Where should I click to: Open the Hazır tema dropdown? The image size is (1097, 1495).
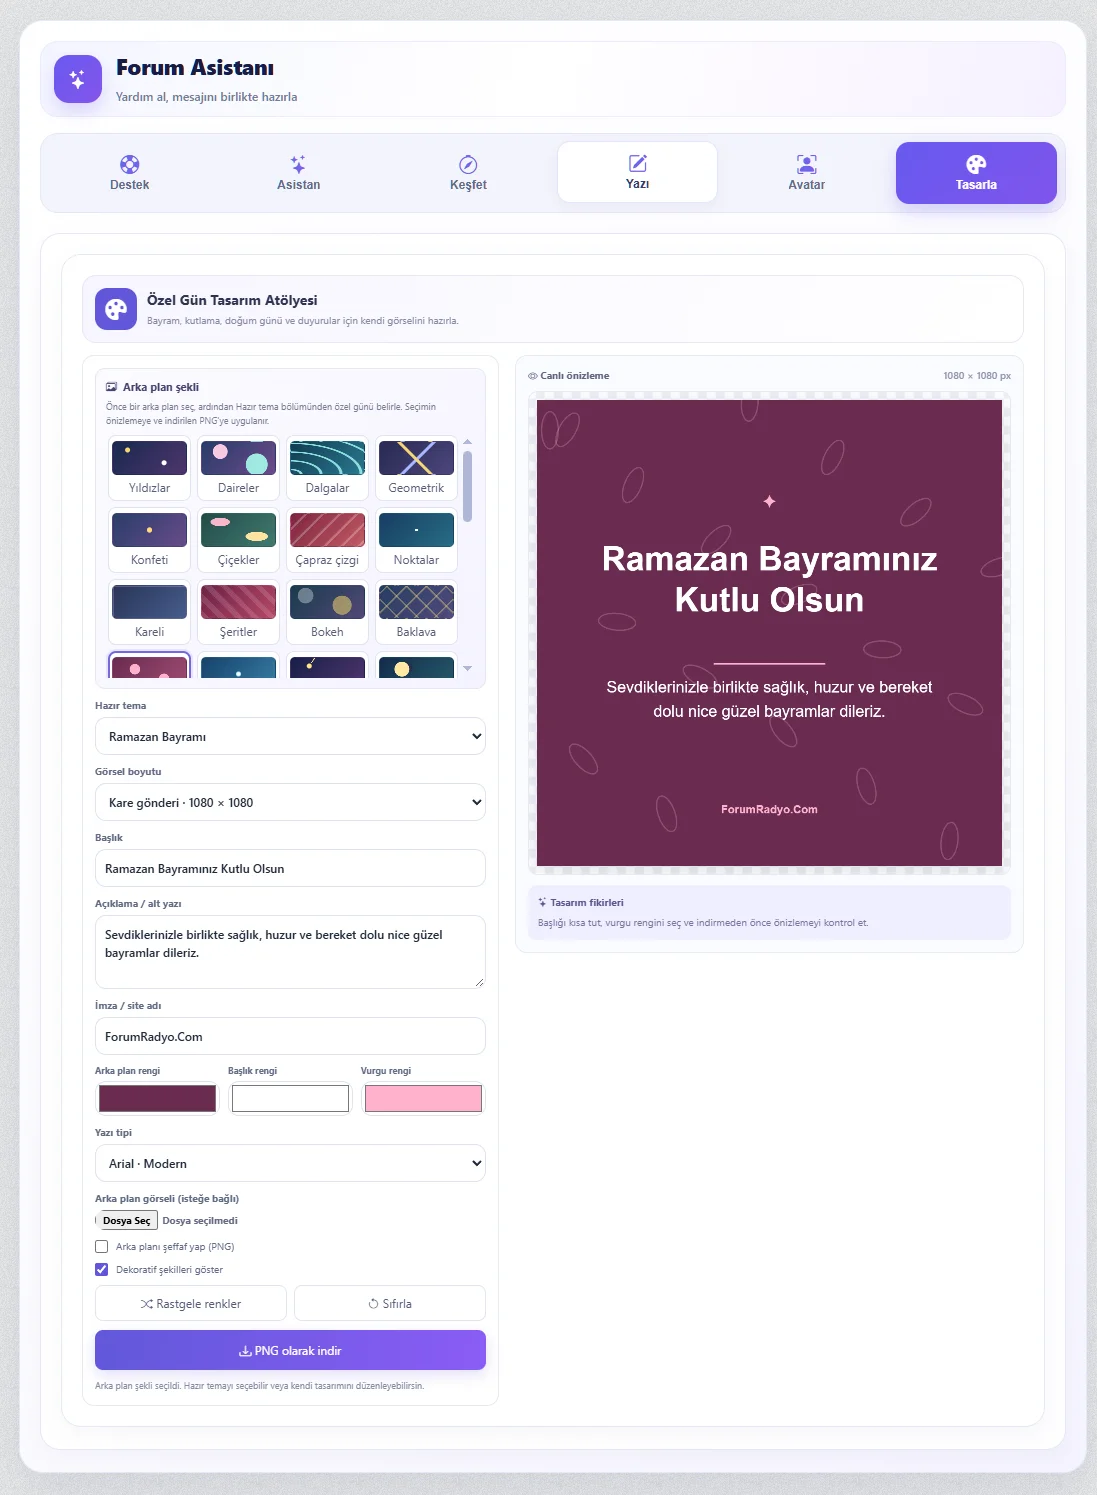pyautogui.click(x=290, y=736)
